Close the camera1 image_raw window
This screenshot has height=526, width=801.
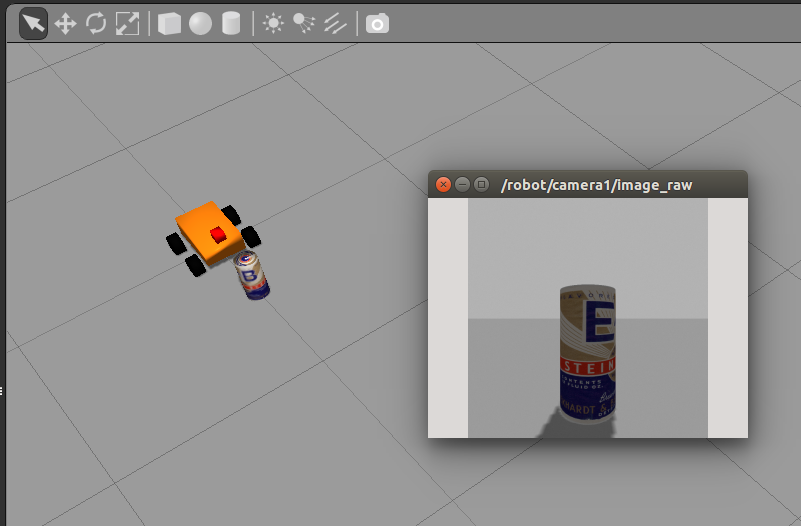[x=443, y=184]
